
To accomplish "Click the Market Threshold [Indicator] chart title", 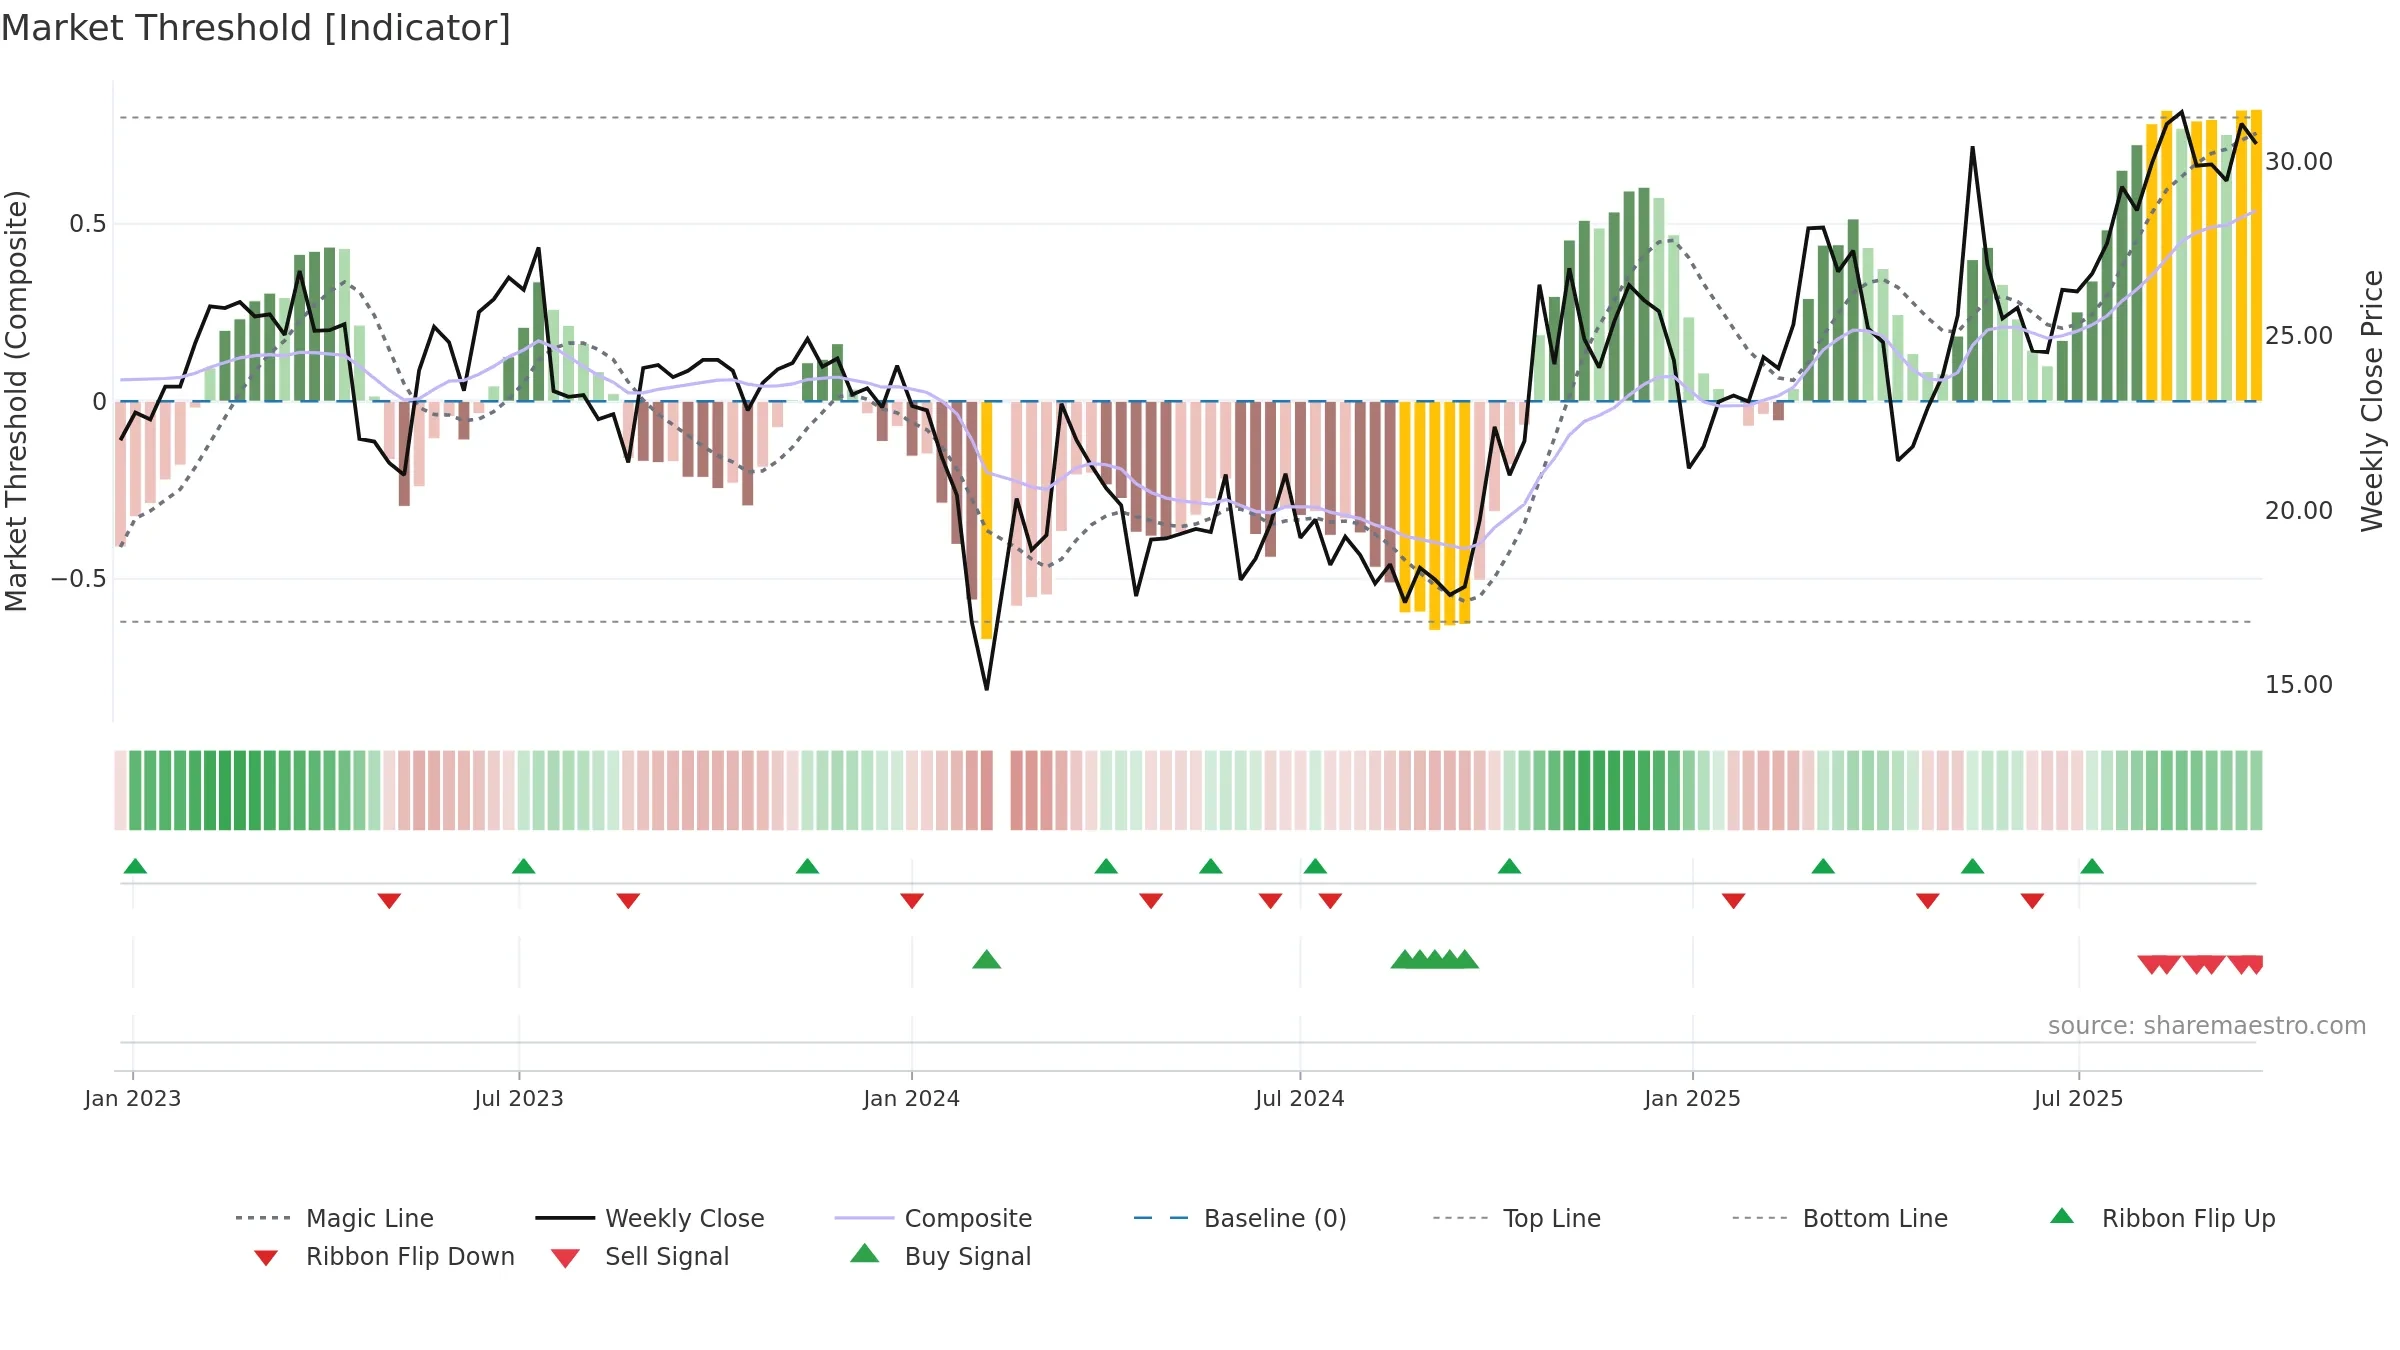I will pyautogui.click(x=256, y=28).
